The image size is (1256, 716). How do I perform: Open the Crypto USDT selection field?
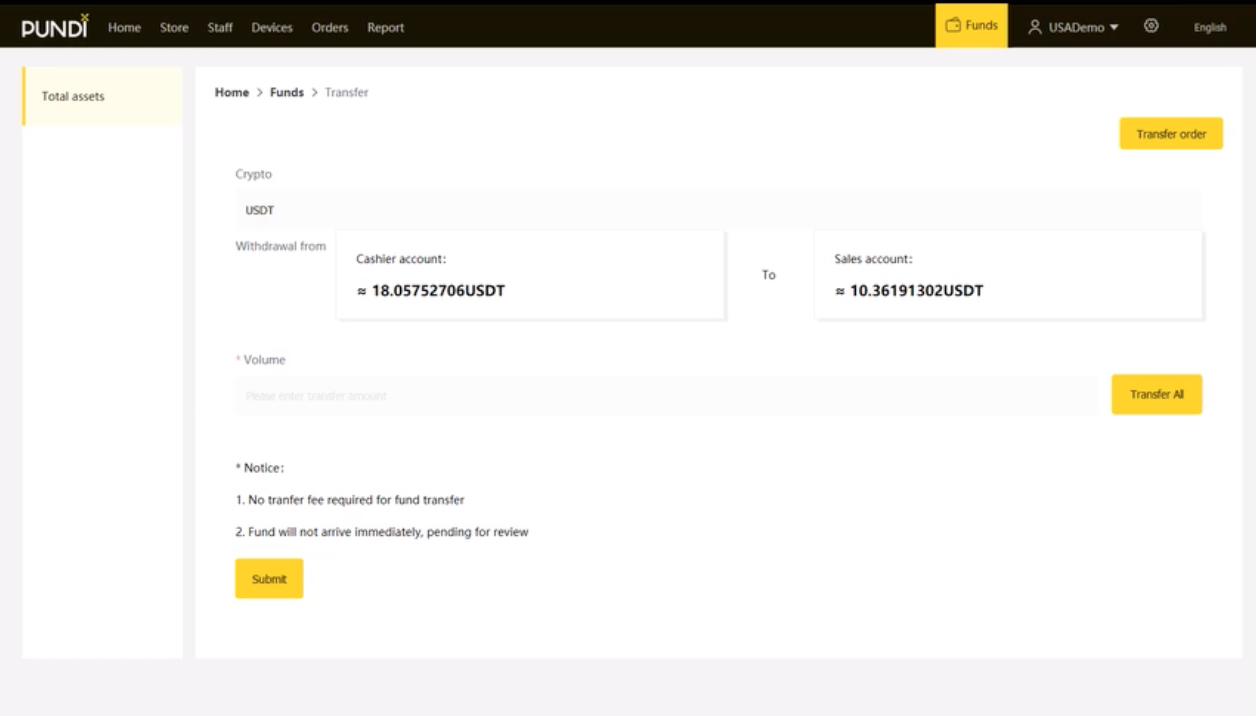[x=717, y=210]
